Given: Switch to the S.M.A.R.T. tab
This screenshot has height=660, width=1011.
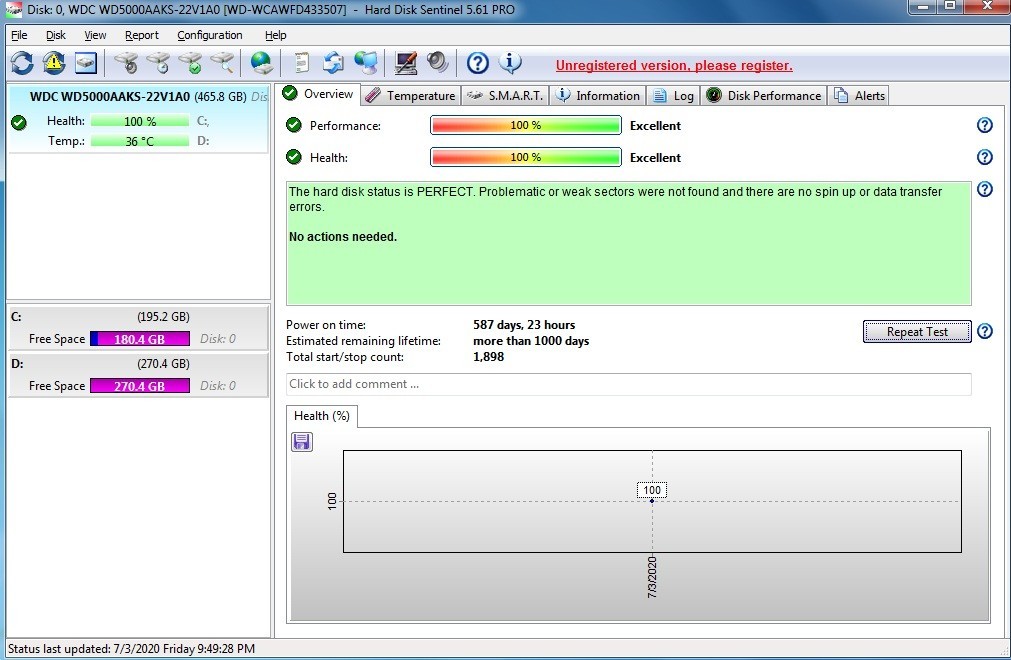Looking at the screenshot, I should tap(506, 95).
